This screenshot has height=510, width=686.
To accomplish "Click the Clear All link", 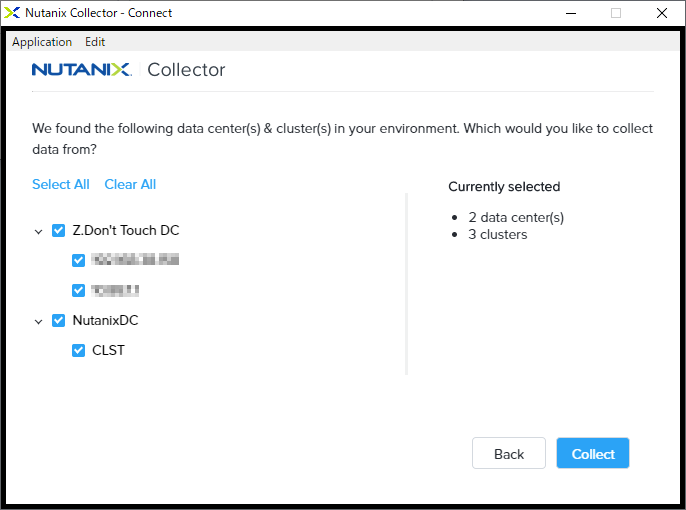I will pyautogui.click(x=130, y=185).
